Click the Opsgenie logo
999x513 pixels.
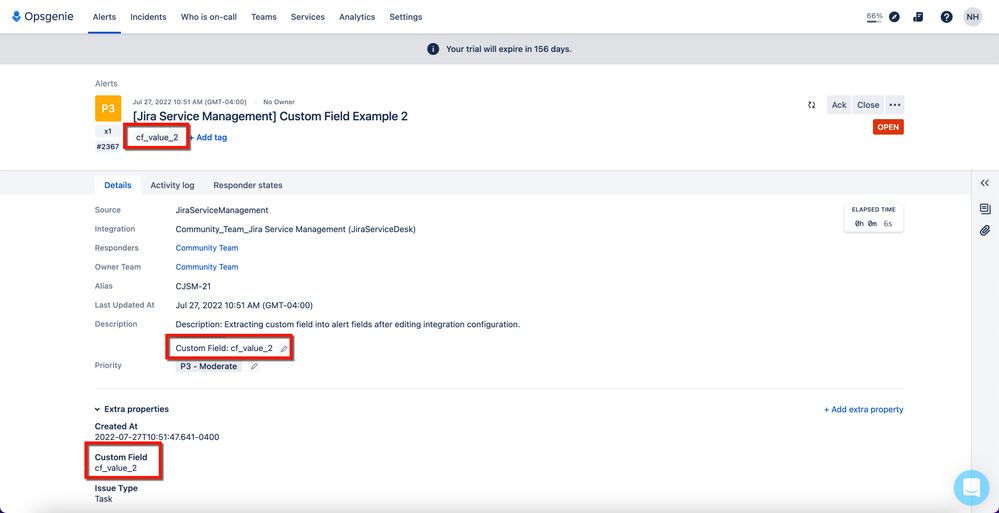(x=43, y=17)
